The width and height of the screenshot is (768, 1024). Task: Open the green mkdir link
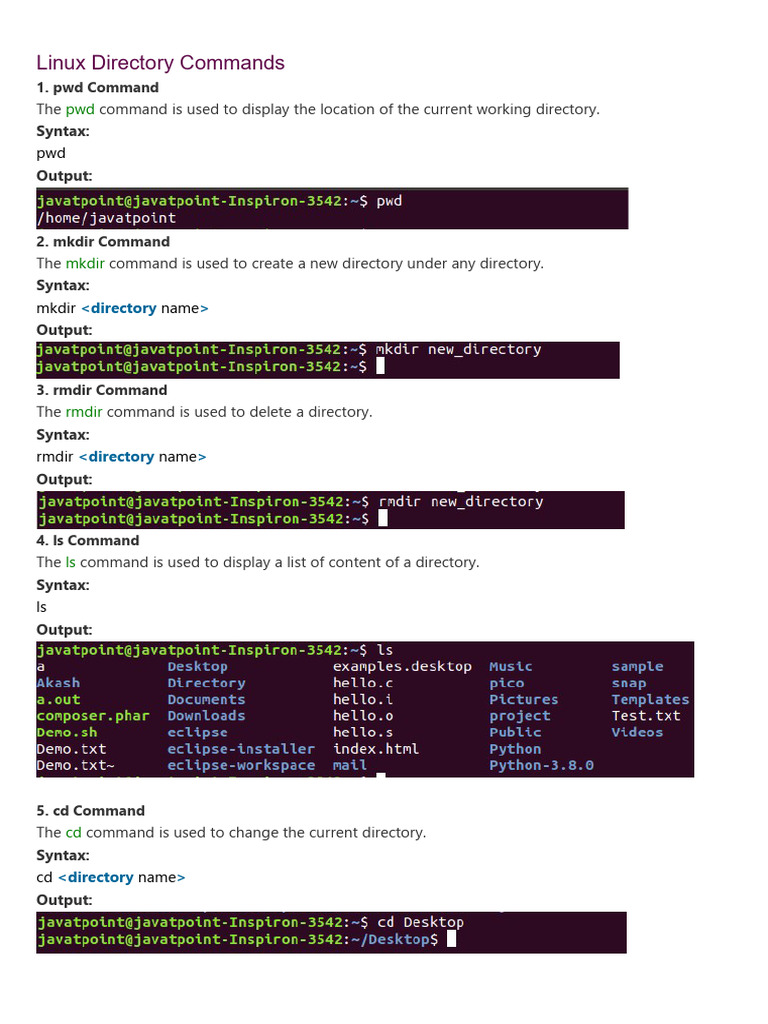click(x=85, y=263)
